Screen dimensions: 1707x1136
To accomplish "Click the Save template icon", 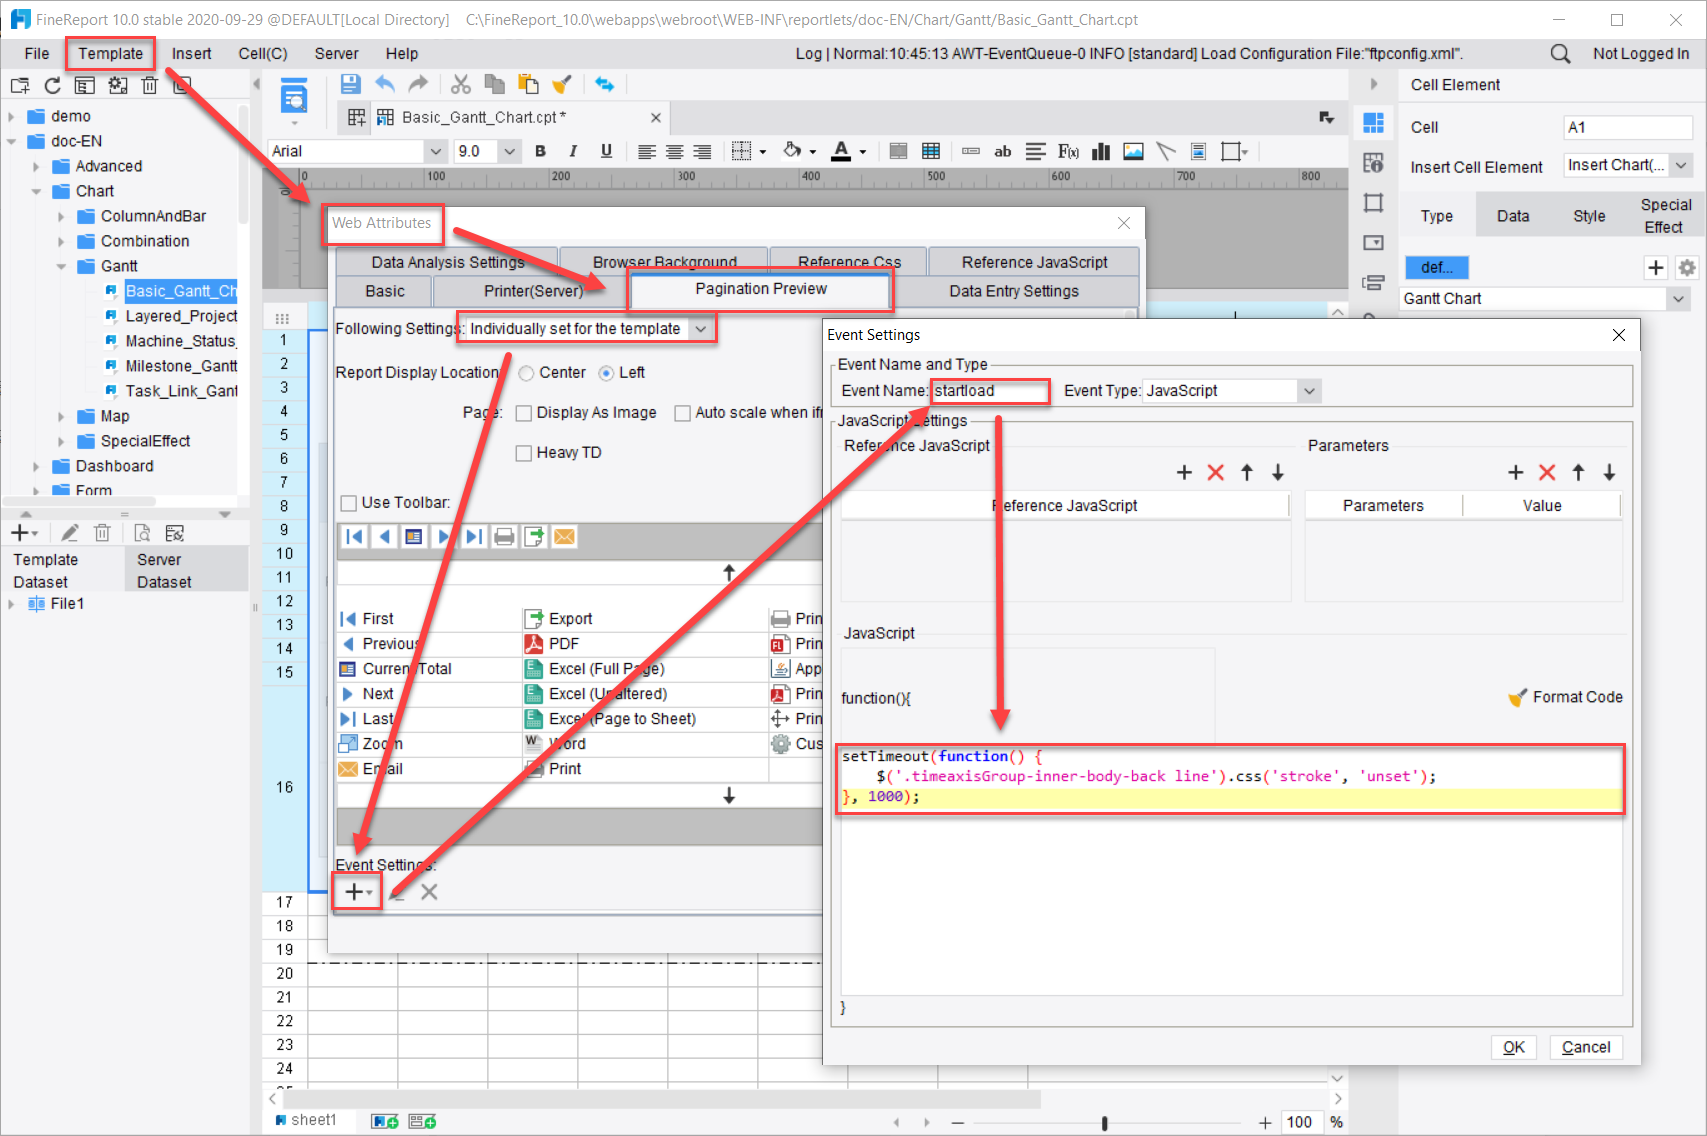I will pos(350,84).
